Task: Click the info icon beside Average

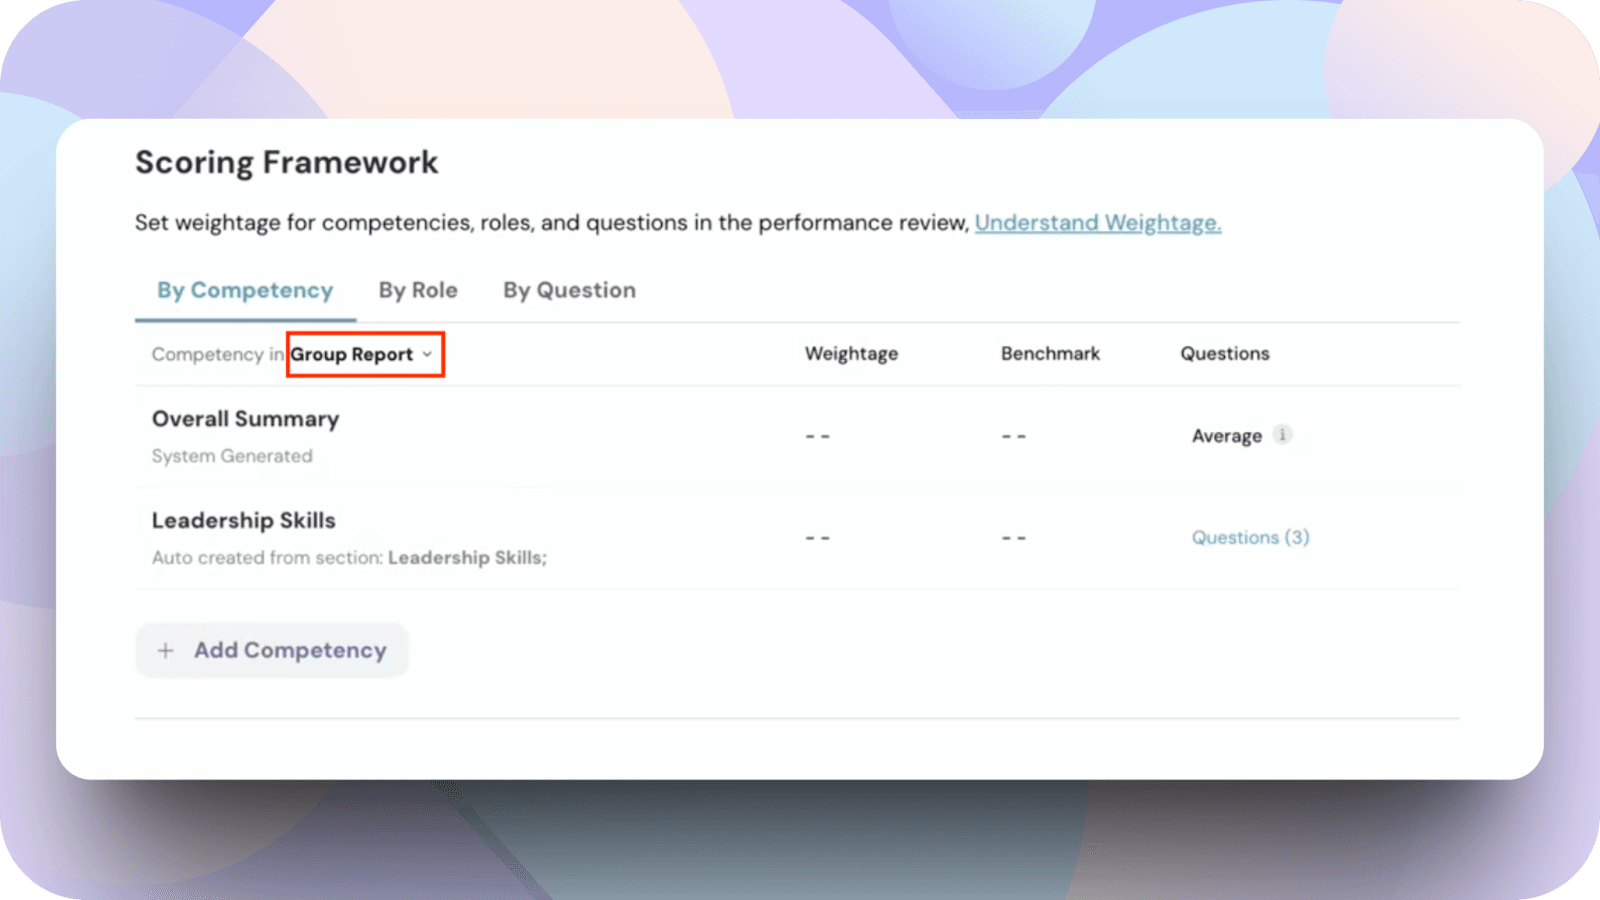Action: click(x=1282, y=435)
